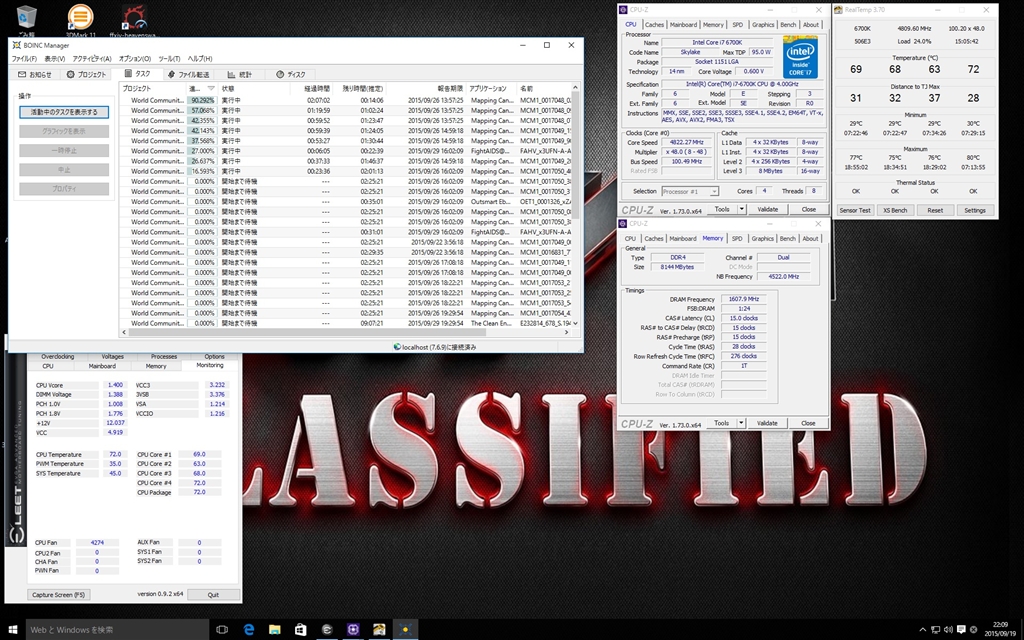Open the アクティビティ(A) menu in BOINC
1024x640 pixels.
tap(91, 59)
